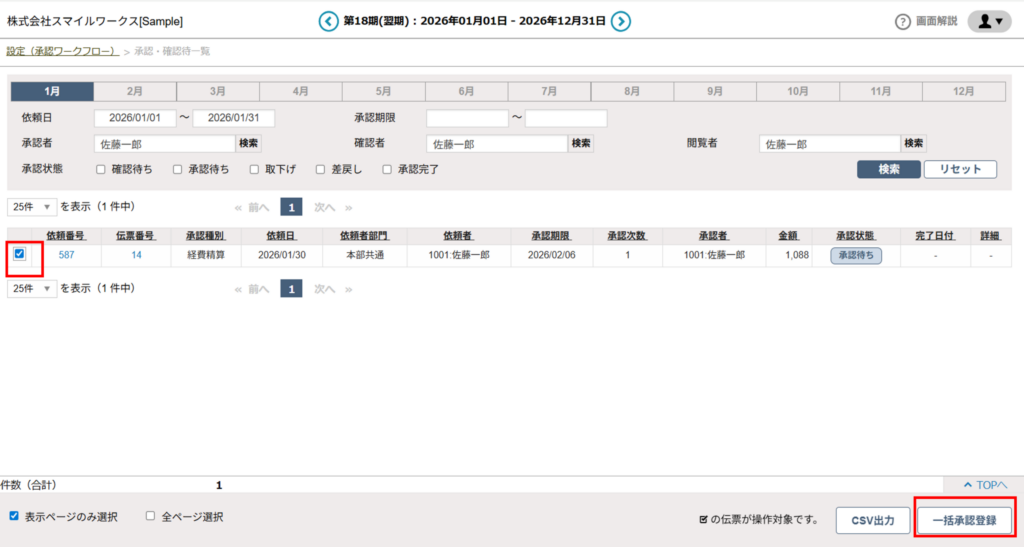This screenshot has width=1024, height=547.
Task: Click the 承認期限 start date field
Action: (x=467, y=118)
